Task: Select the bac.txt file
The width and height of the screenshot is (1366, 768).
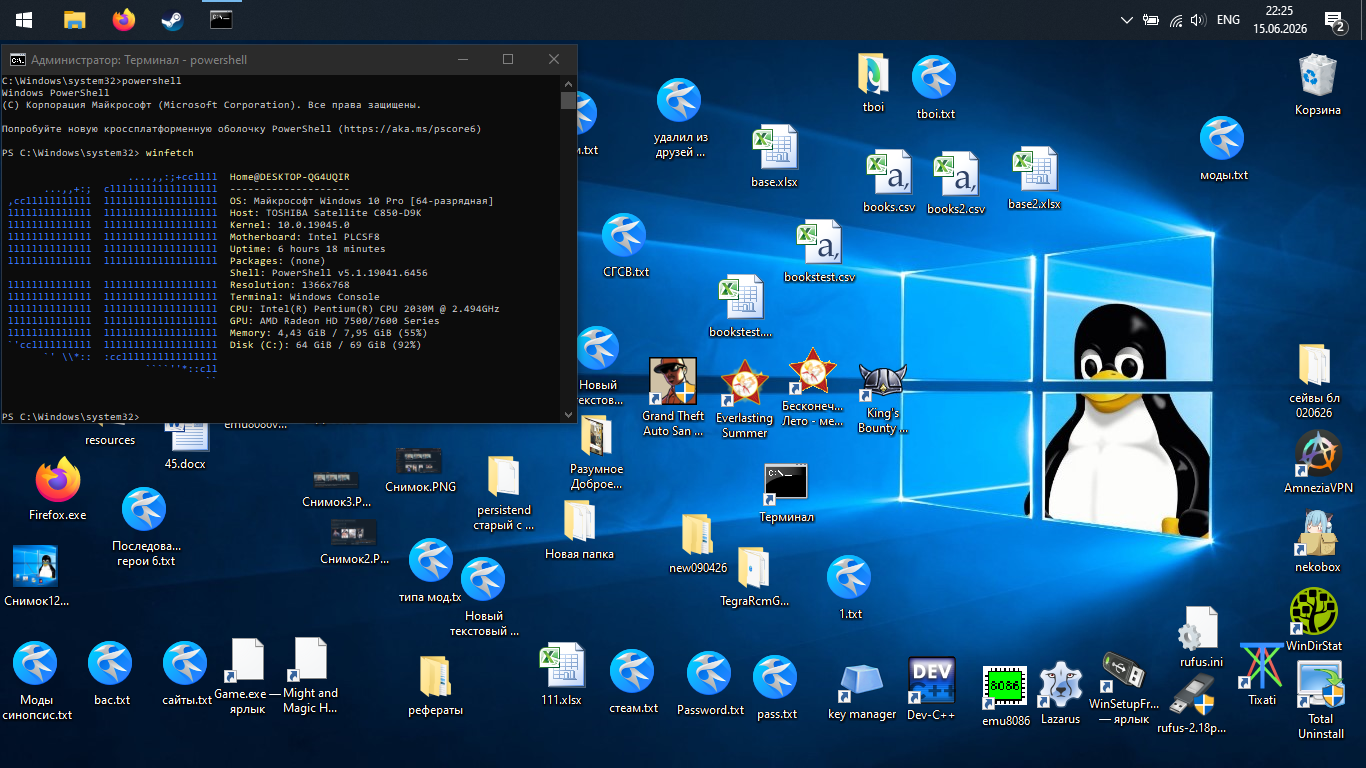Action: pos(112,674)
